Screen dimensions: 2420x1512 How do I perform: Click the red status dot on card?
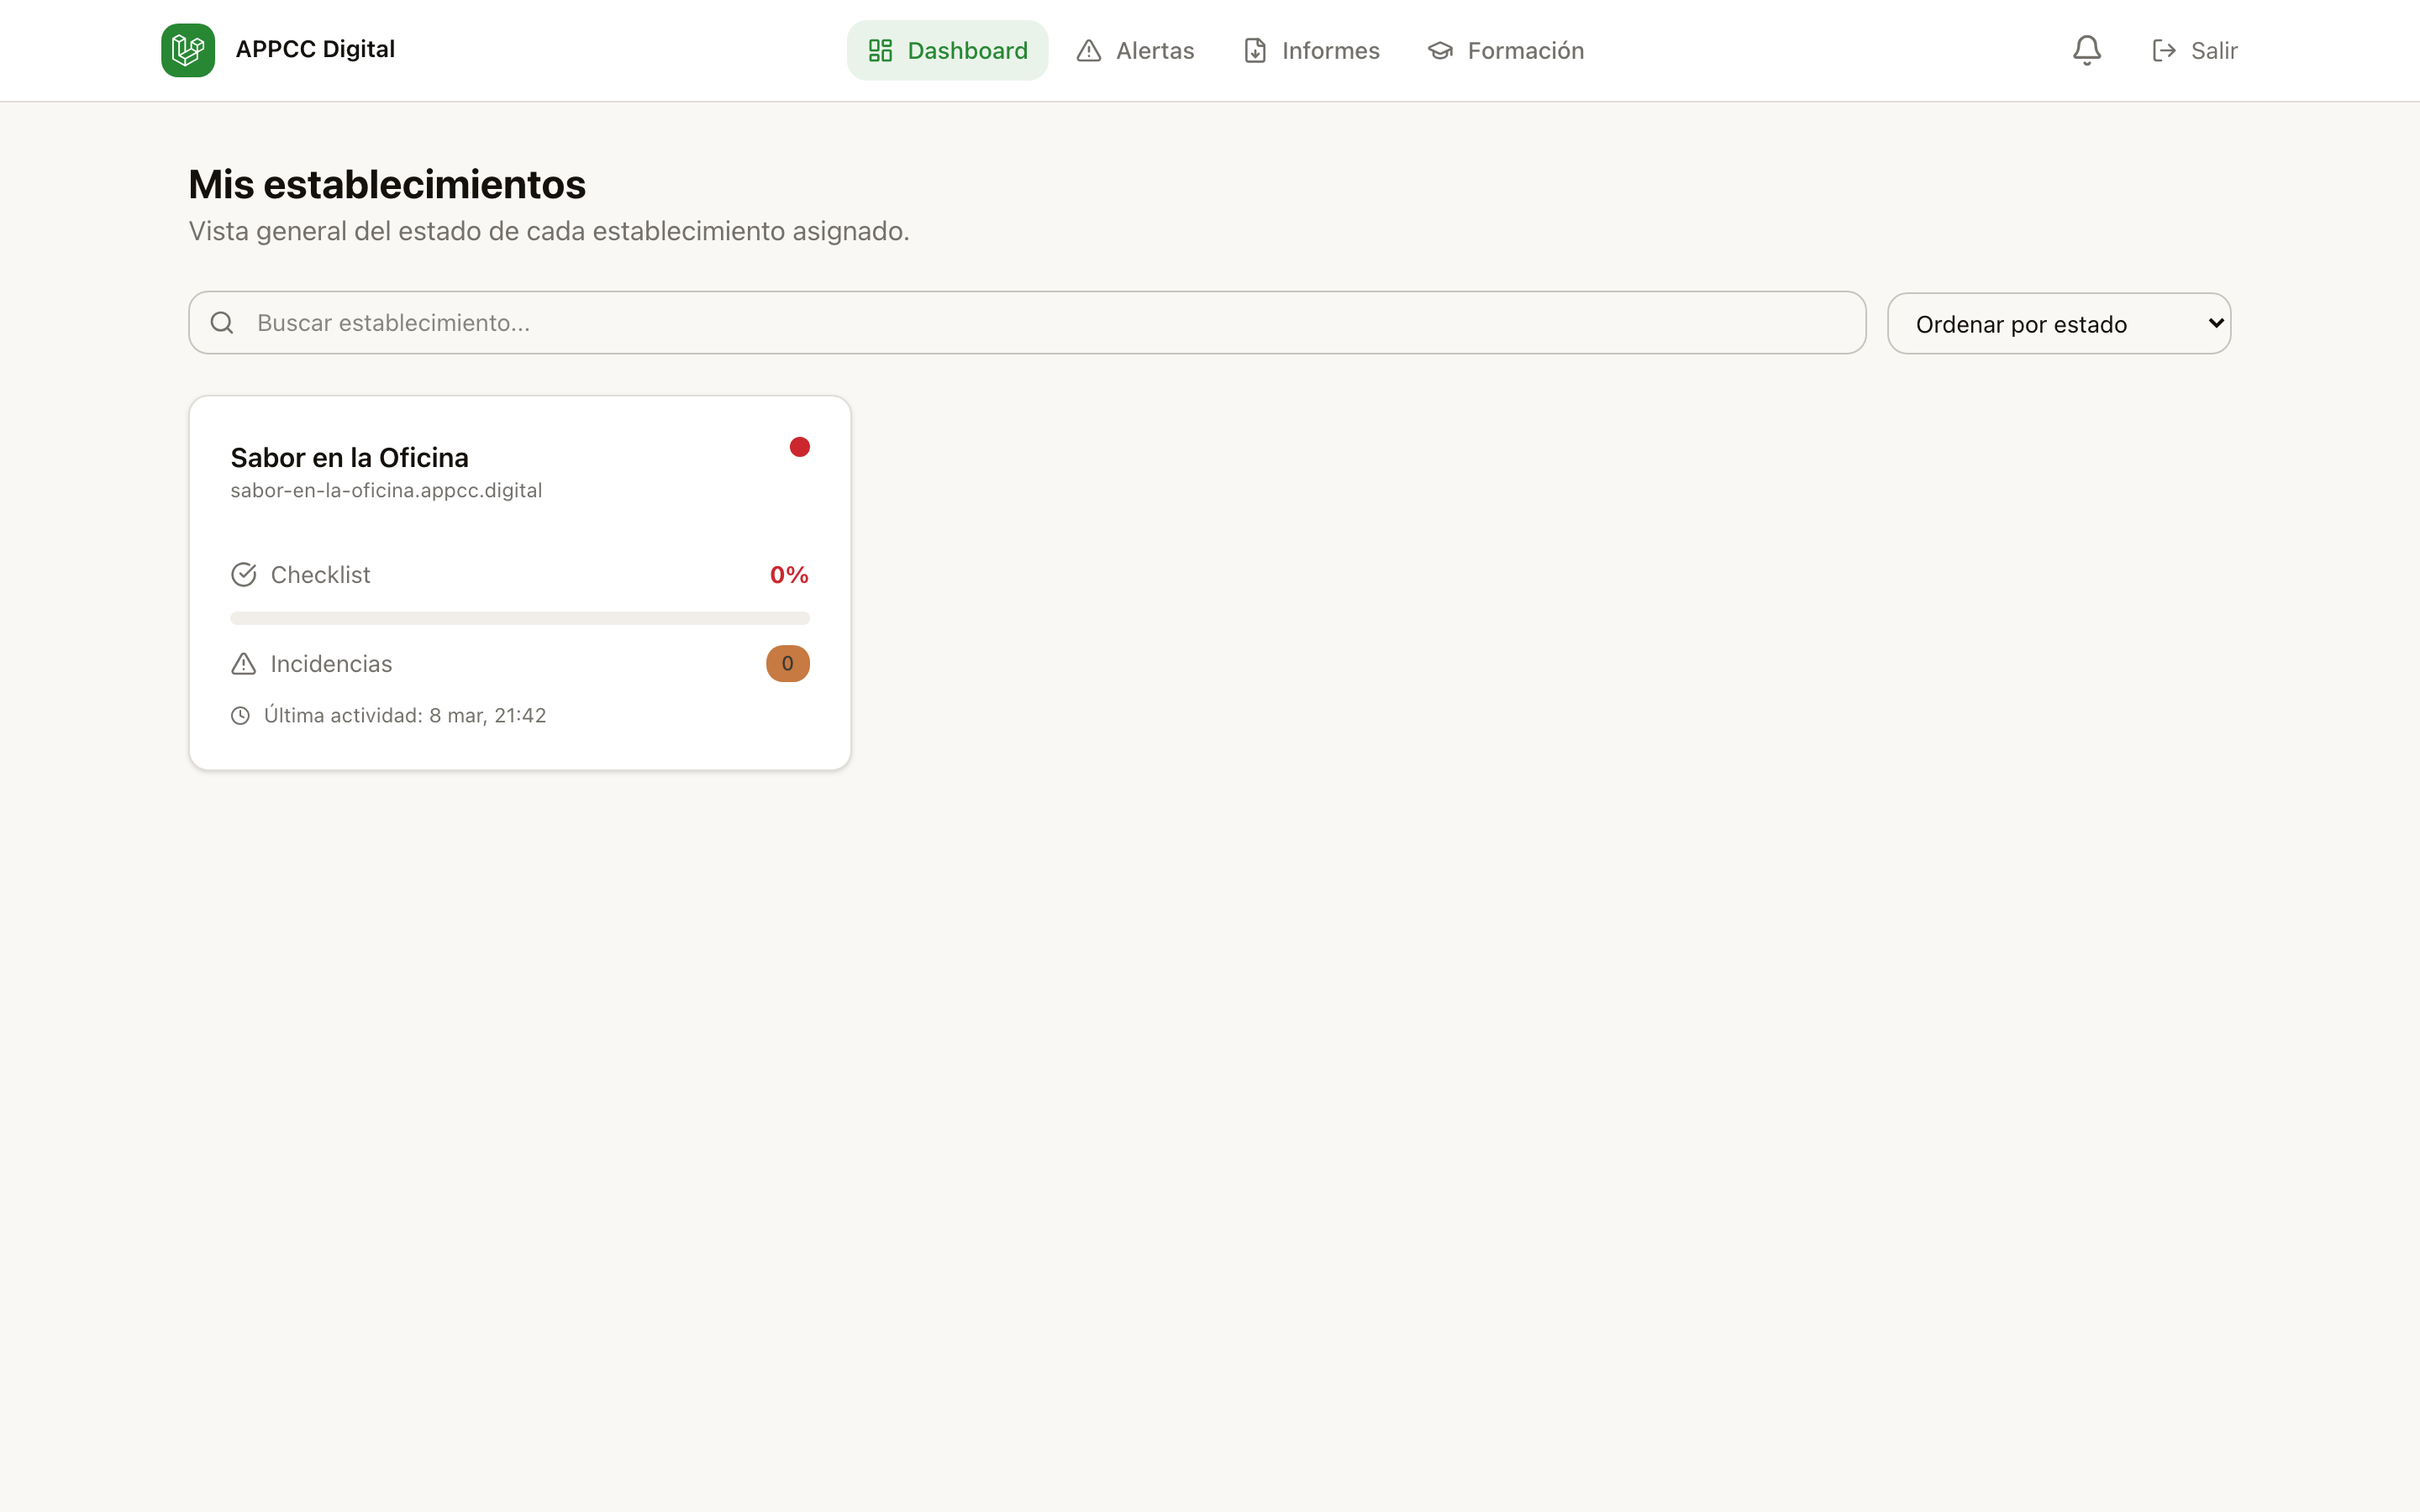799,447
